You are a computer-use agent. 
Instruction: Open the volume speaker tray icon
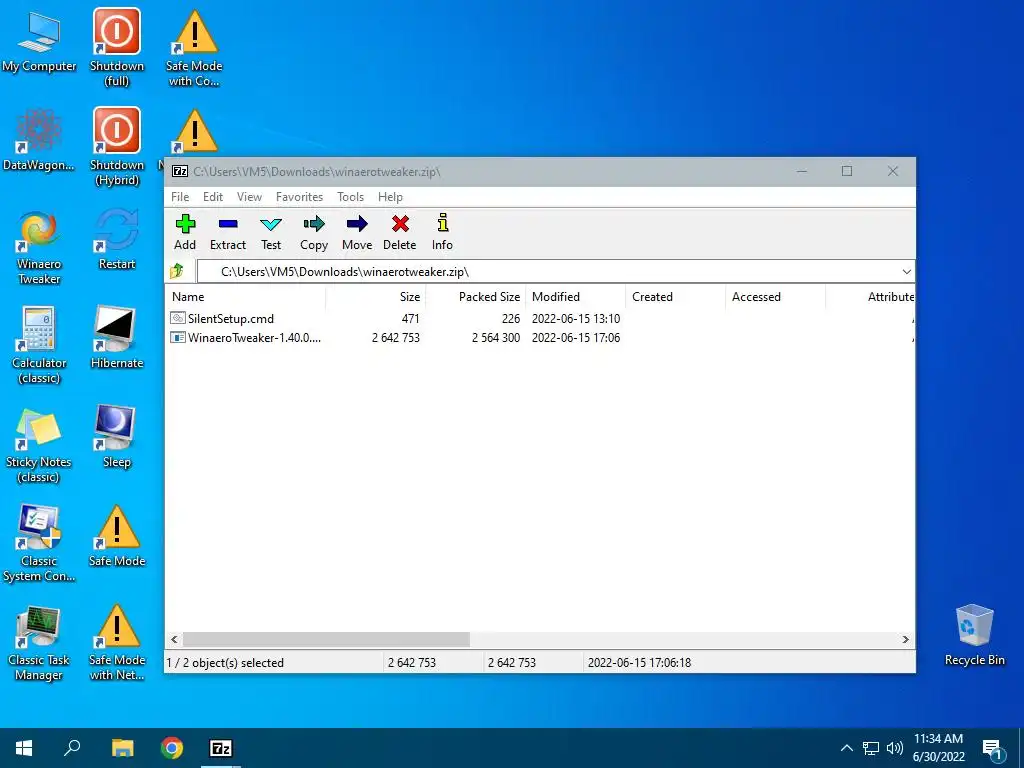[x=895, y=748]
